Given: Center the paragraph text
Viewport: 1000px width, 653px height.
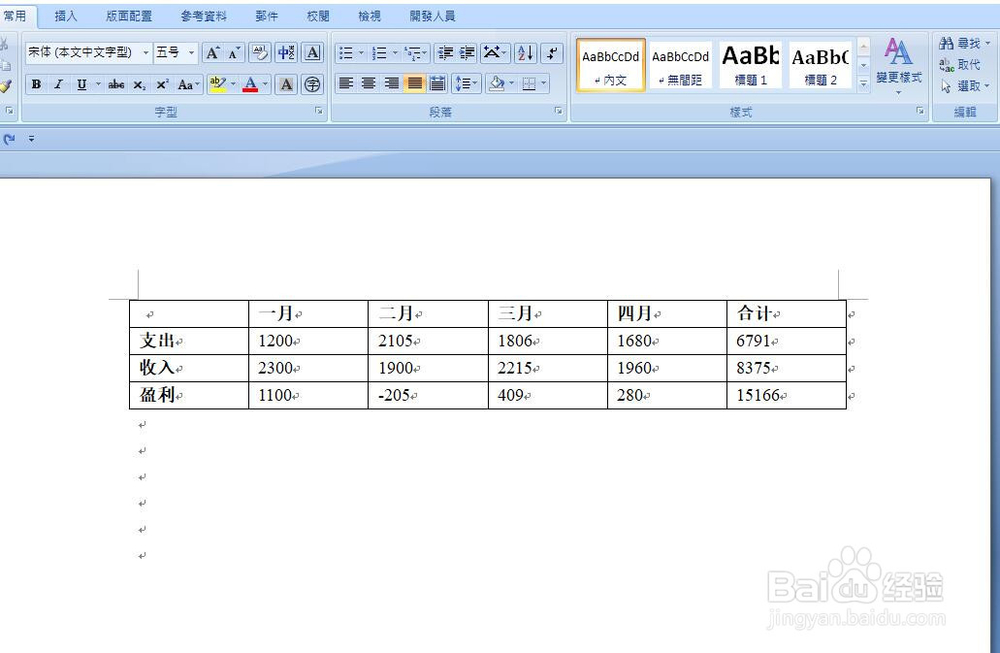Looking at the screenshot, I should tap(369, 83).
